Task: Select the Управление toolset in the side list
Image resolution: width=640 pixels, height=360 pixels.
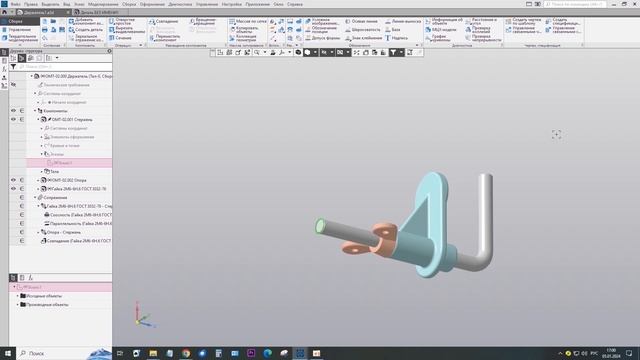Action: point(20,30)
